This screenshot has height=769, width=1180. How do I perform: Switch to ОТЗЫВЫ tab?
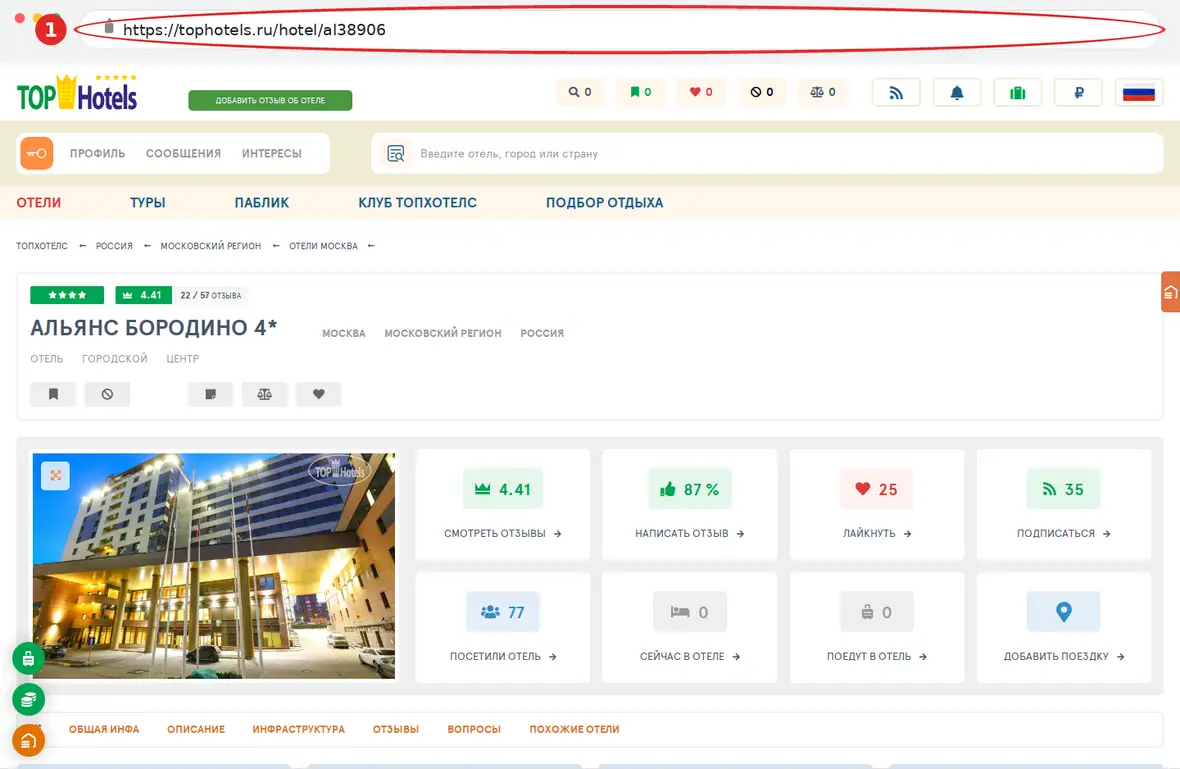[x=396, y=729]
